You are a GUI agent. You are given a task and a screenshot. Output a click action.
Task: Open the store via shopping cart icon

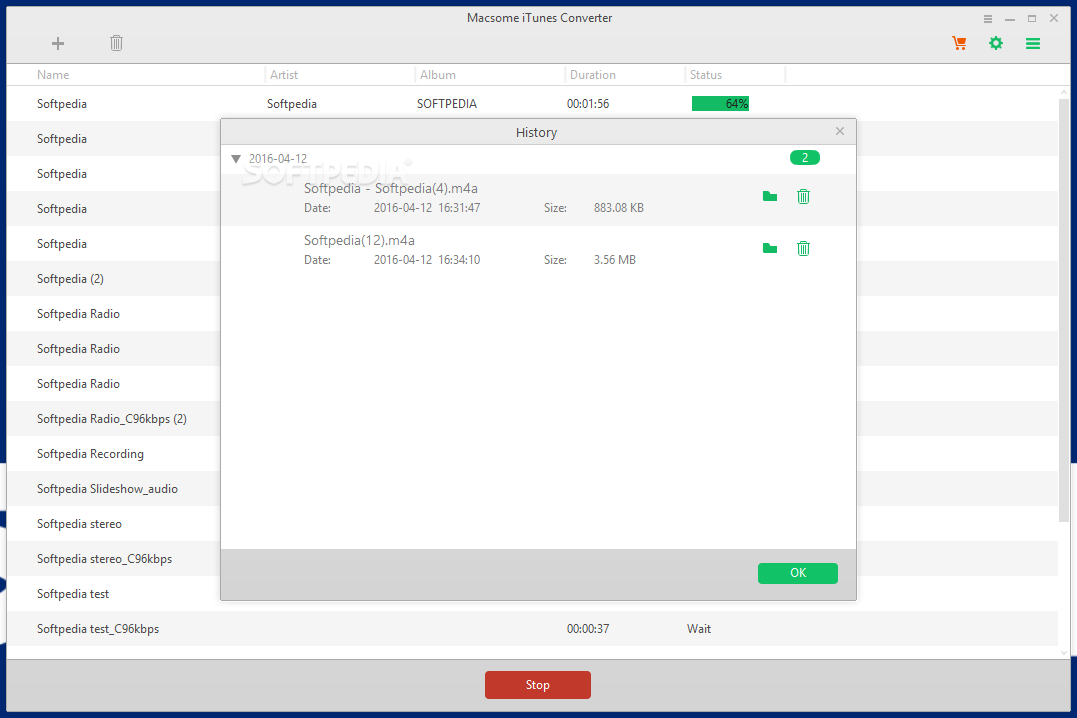click(960, 43)
